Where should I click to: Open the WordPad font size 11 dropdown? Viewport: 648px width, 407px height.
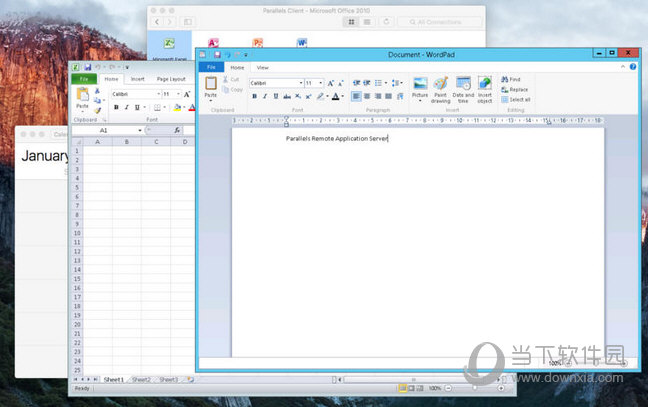321,83
